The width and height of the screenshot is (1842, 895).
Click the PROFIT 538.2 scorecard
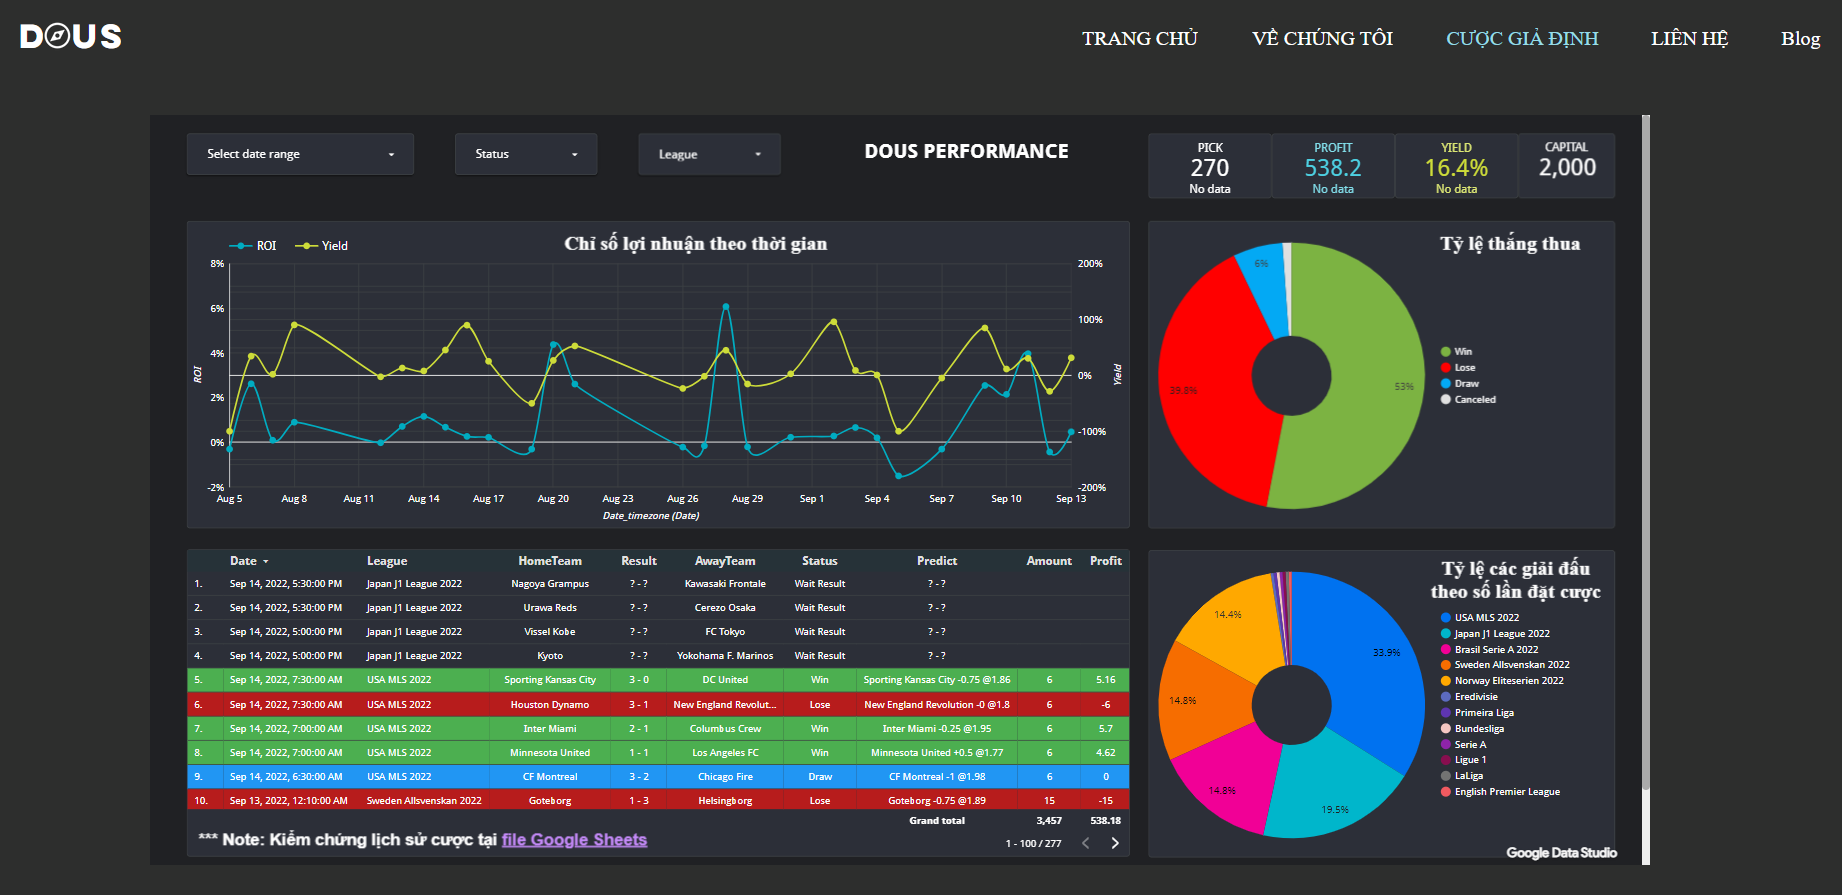coord(1333,166)
